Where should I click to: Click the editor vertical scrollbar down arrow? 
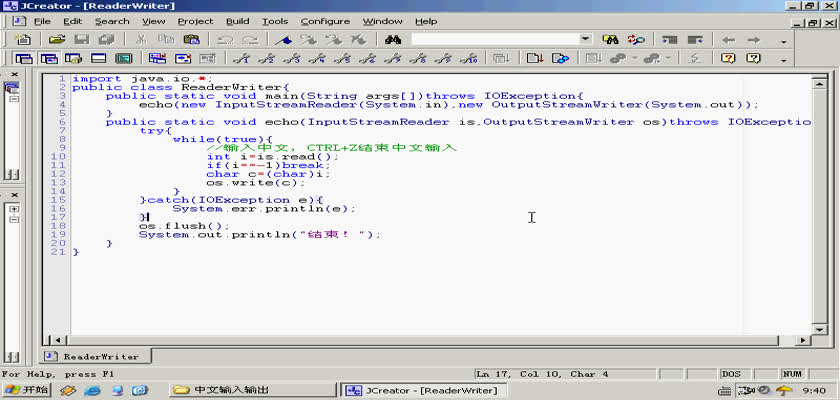[x=819, y=329]
